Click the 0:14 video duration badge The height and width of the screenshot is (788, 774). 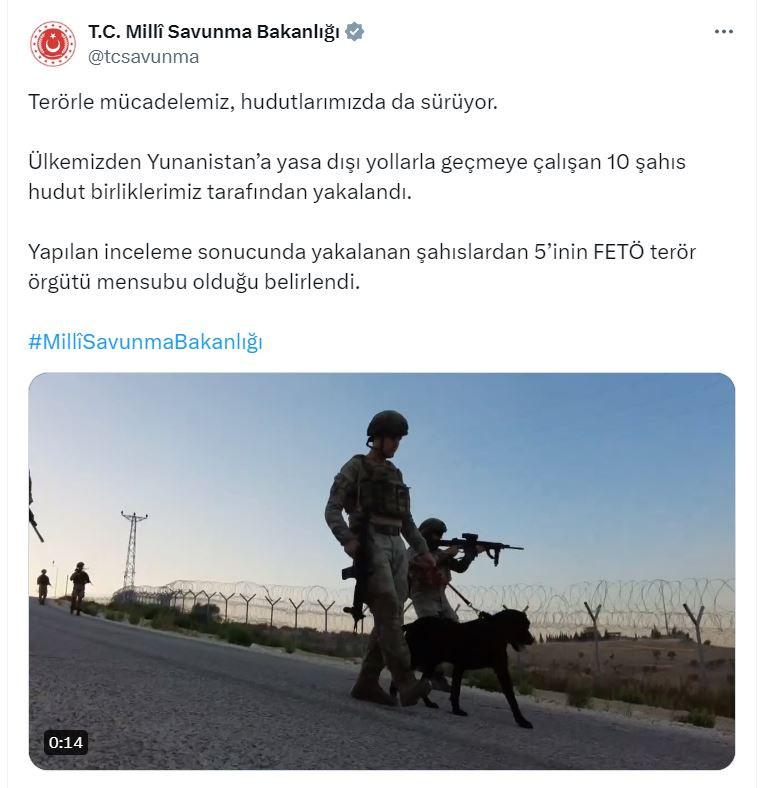66,742
